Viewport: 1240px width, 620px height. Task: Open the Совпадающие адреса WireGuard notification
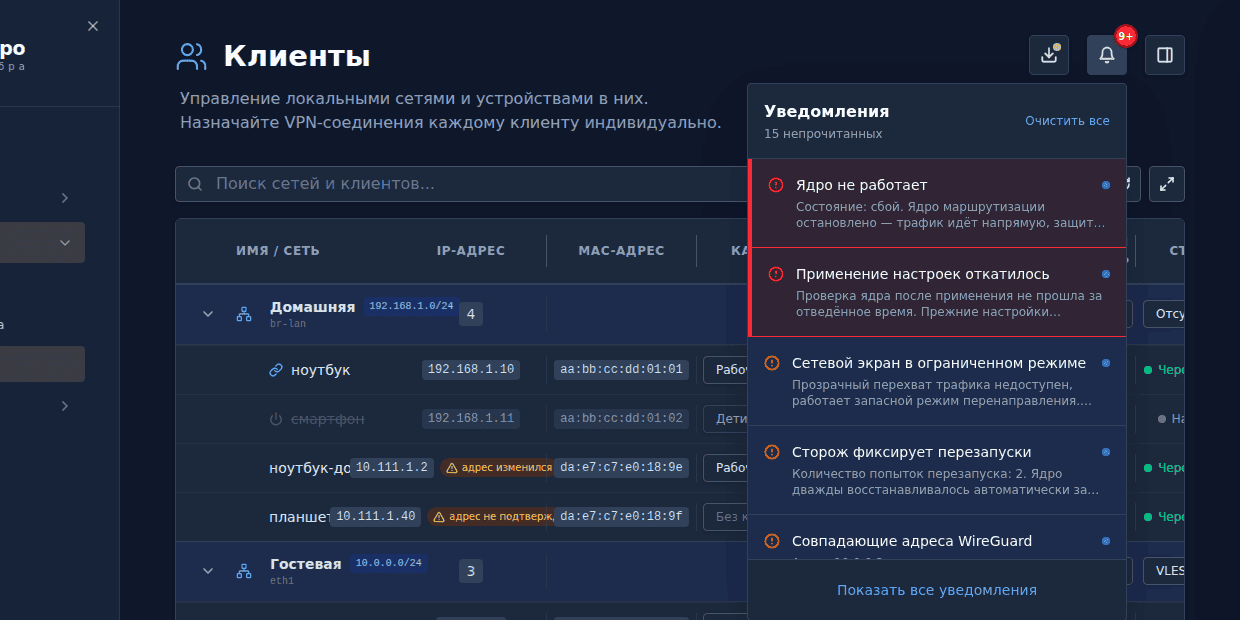pyautogui.click(x=937, y=537)
